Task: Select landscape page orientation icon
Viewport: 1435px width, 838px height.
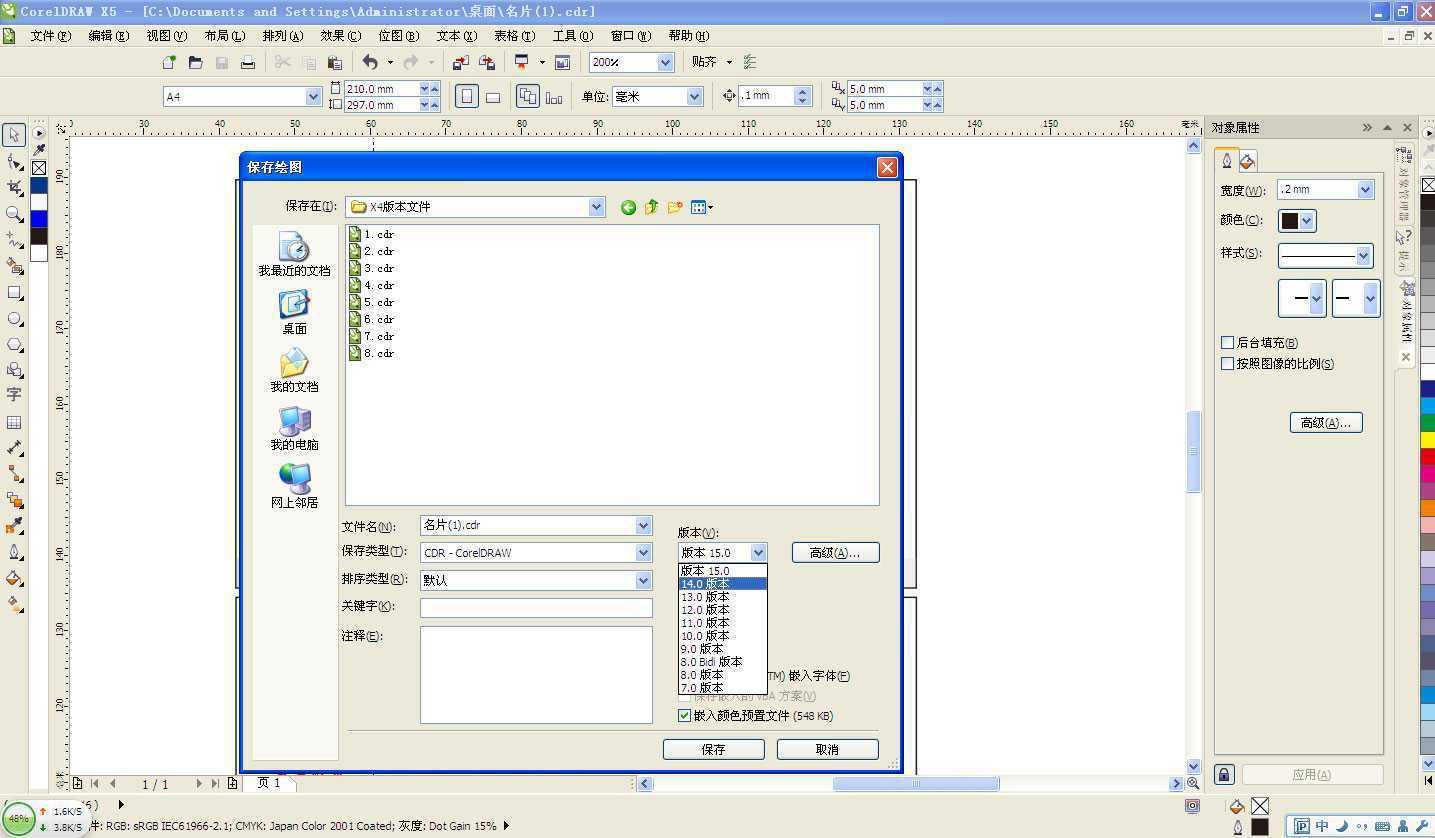Action: click(x=493, y=97)
